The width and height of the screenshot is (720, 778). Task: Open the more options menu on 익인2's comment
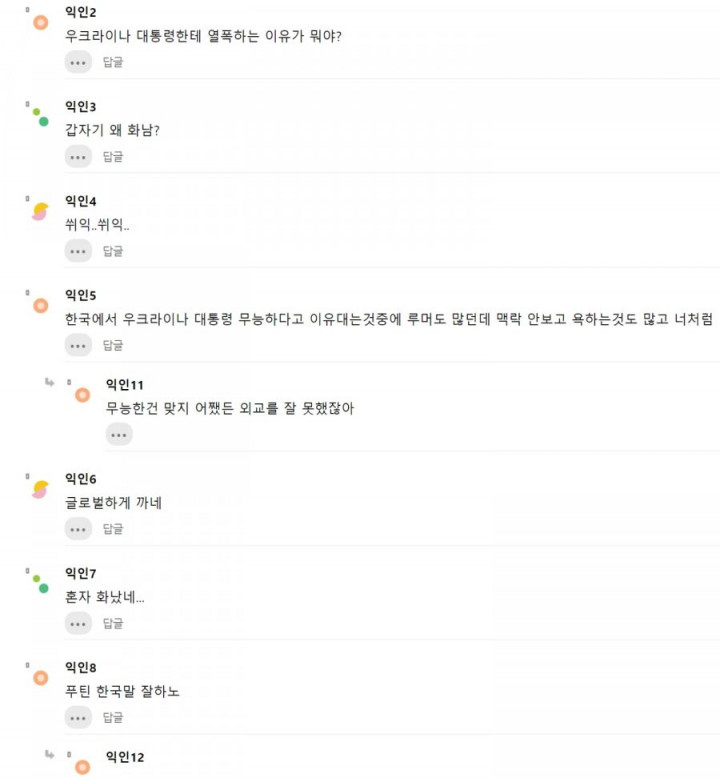point(78,62)
